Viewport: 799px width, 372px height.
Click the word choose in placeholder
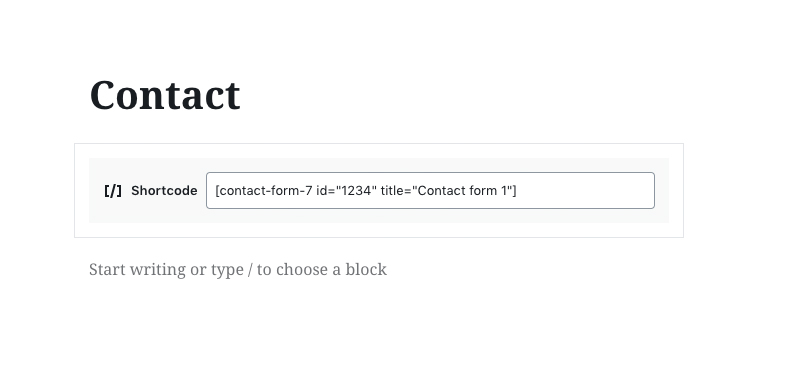pyautogui.click(x=302, y=269)
